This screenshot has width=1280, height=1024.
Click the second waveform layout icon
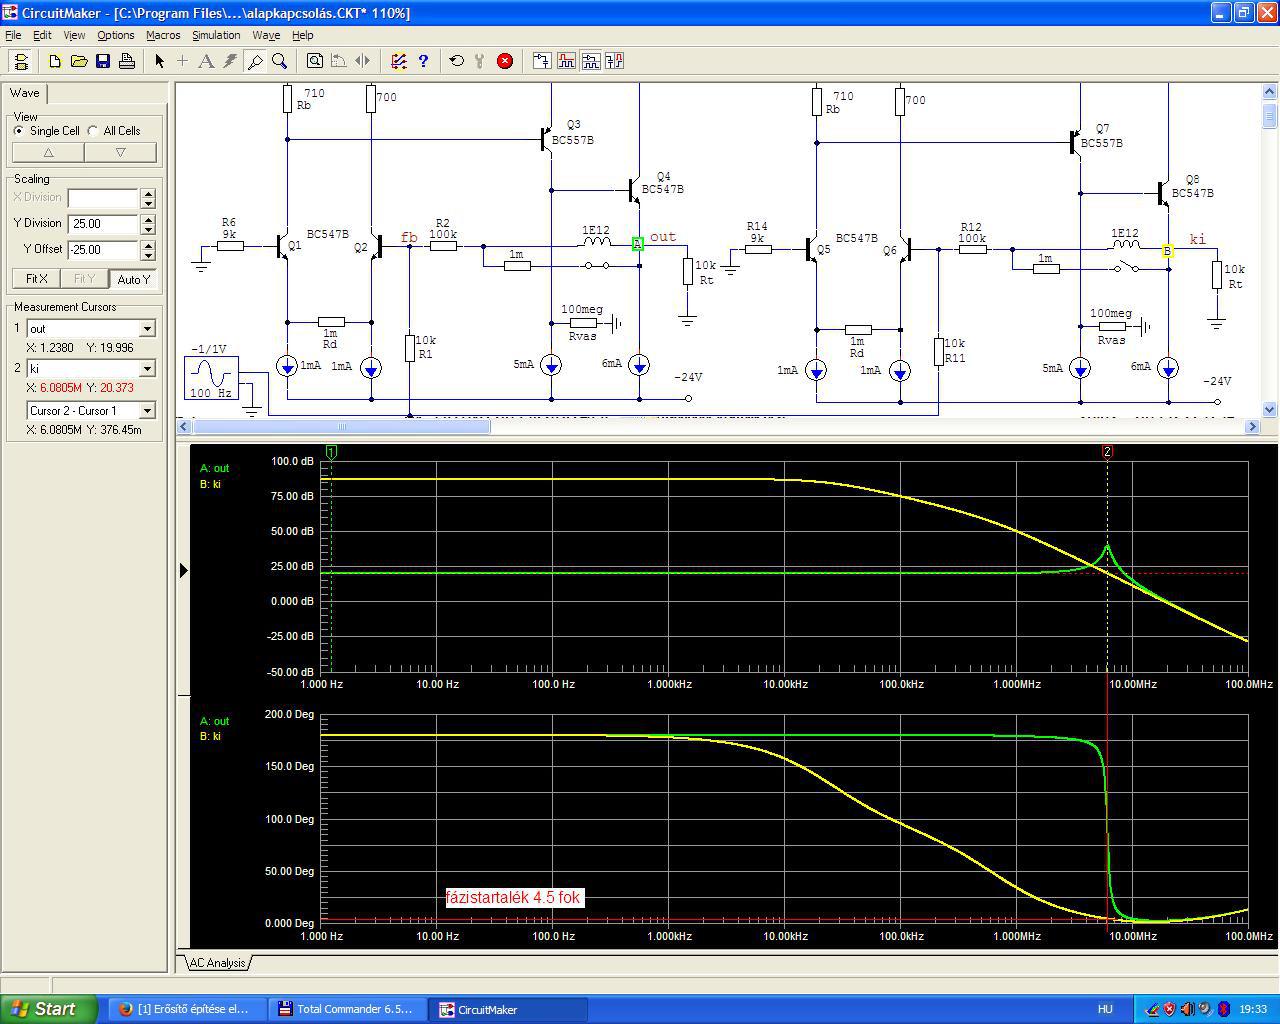[x=566, y=61]
